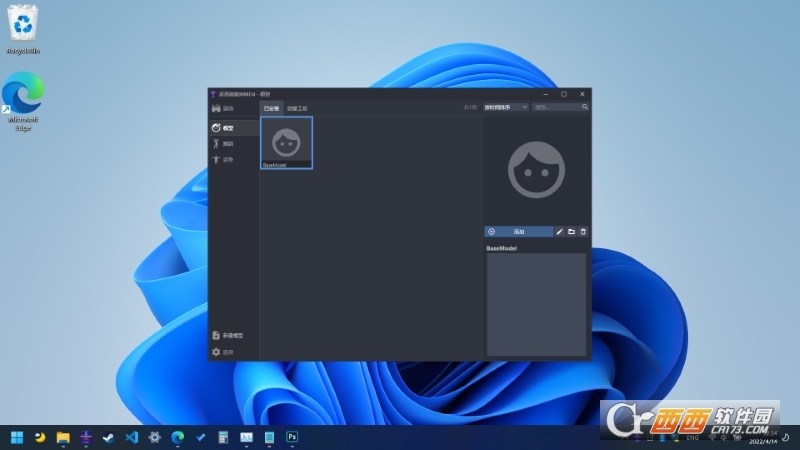Open the pose sidebar section
This screenshot has height=450, width=800.
(222, 159)
